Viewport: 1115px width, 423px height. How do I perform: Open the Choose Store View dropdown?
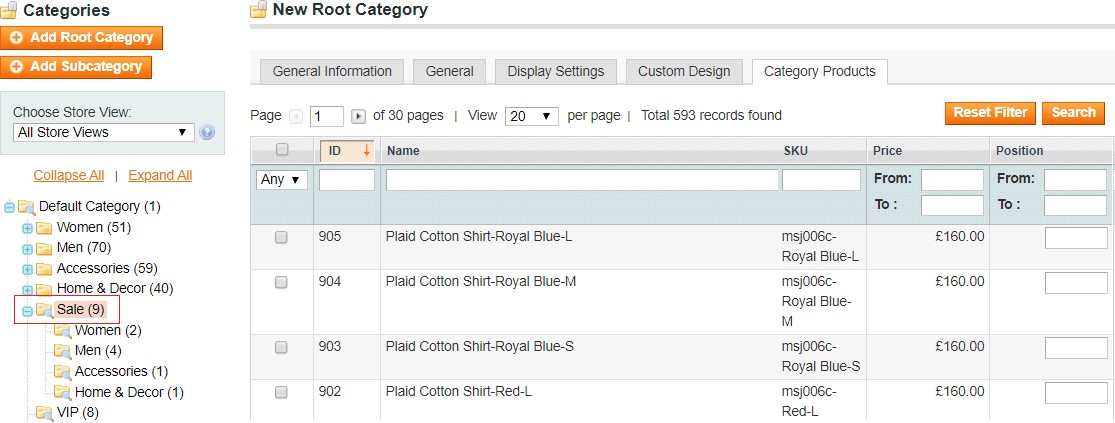[x=104, y=132]
